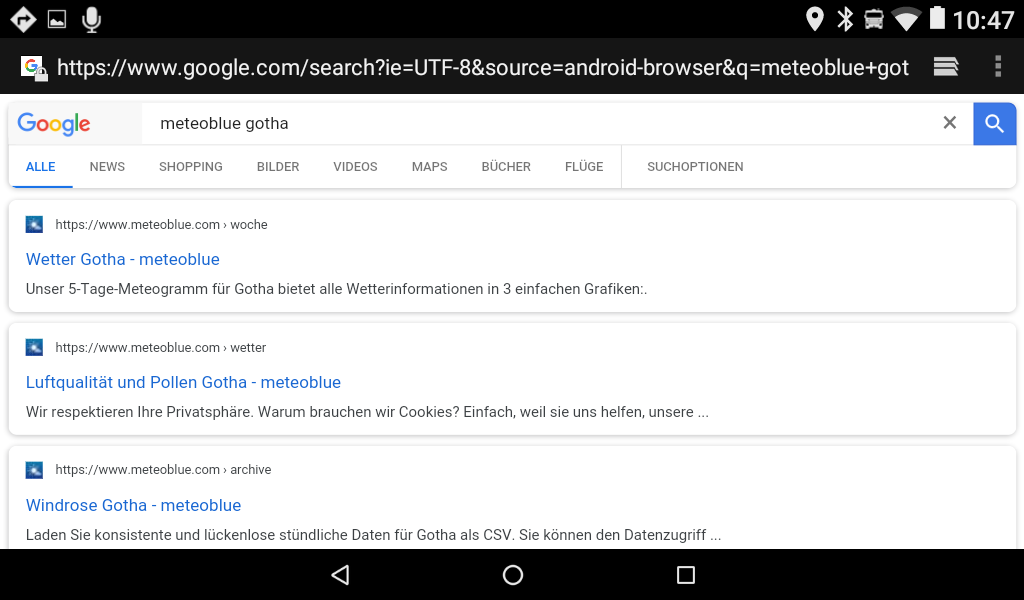Focus the 'meteoblue gotha' search field
Viewport: 1024px width, 600px height.
pos(540,124)
